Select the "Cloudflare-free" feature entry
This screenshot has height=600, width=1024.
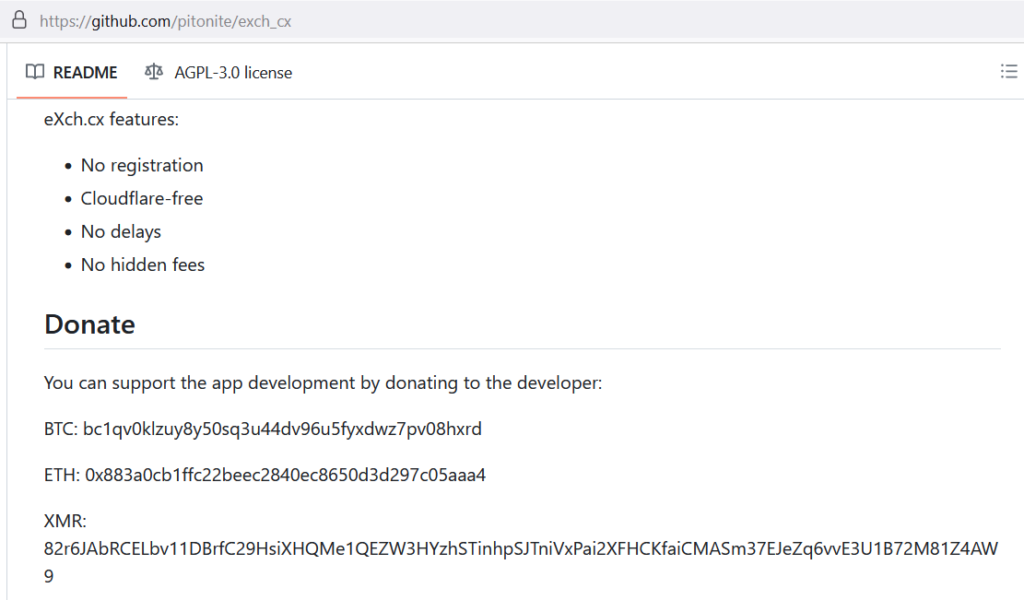(x=142, y=198)
